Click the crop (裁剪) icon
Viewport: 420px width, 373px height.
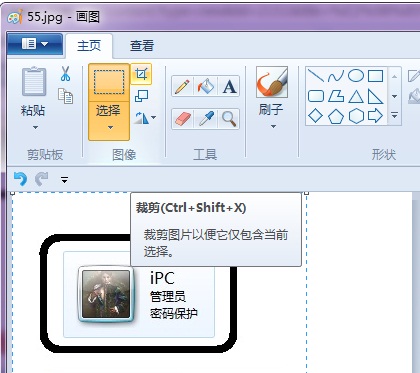click(141, 74)
